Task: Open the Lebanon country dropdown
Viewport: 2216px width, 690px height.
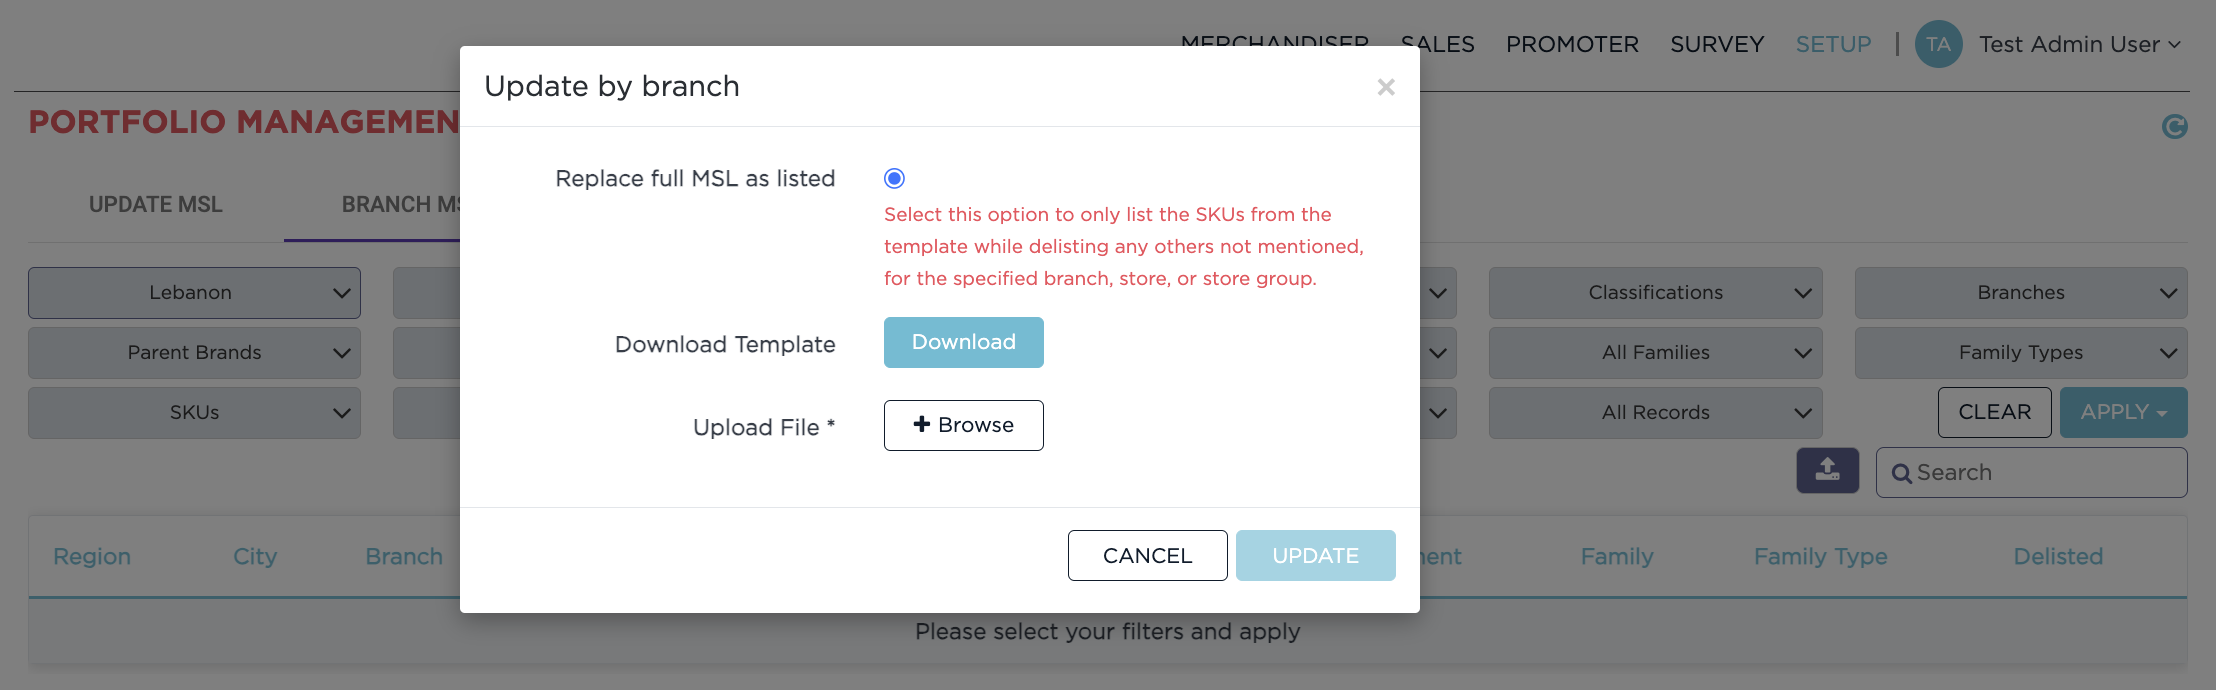Action: click(194, 293)
